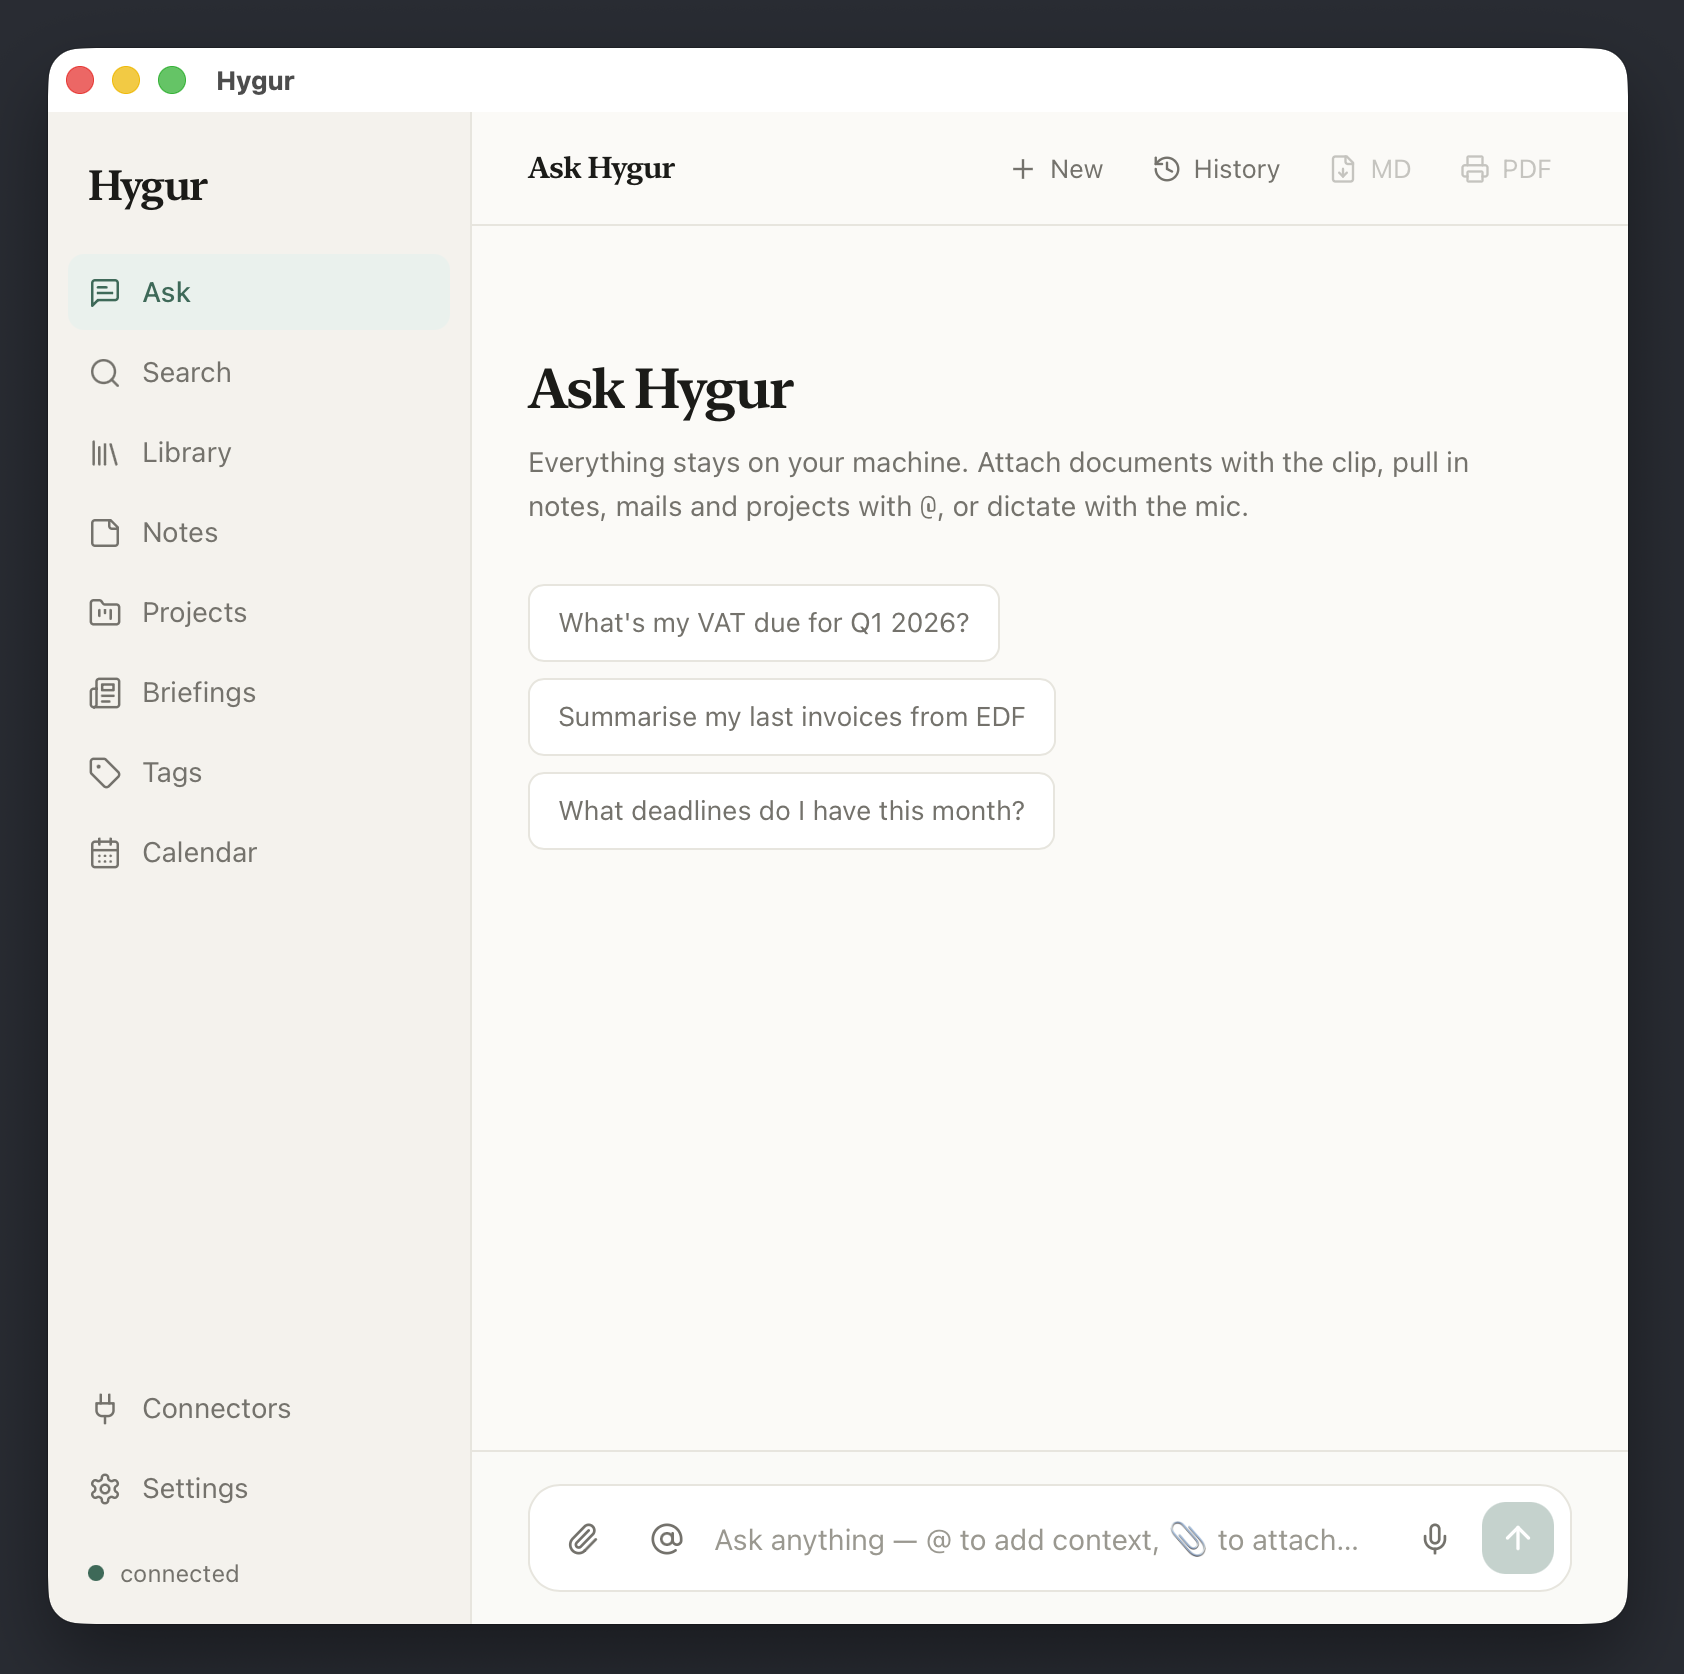Click the MD export file icon
The width and height of the screenshot is (1684, 1674).
pos(1343,169)
